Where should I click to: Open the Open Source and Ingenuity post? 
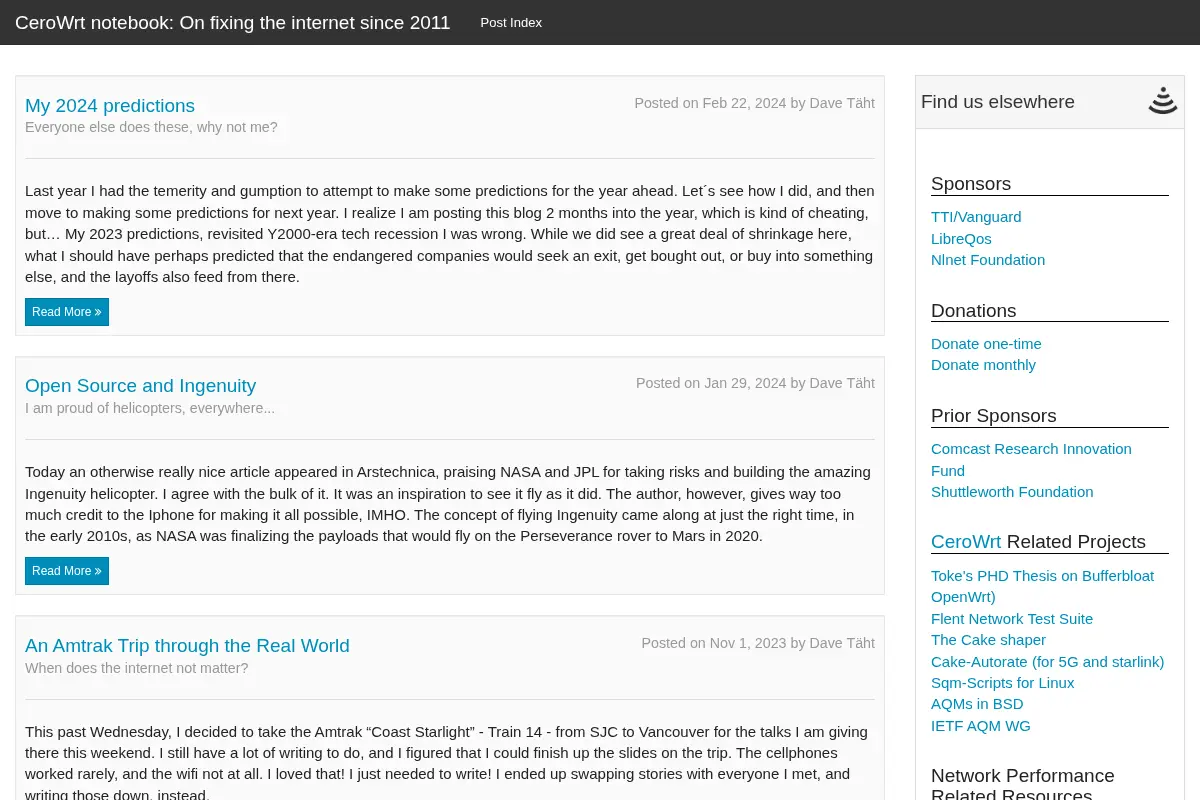tap(140, 385)
